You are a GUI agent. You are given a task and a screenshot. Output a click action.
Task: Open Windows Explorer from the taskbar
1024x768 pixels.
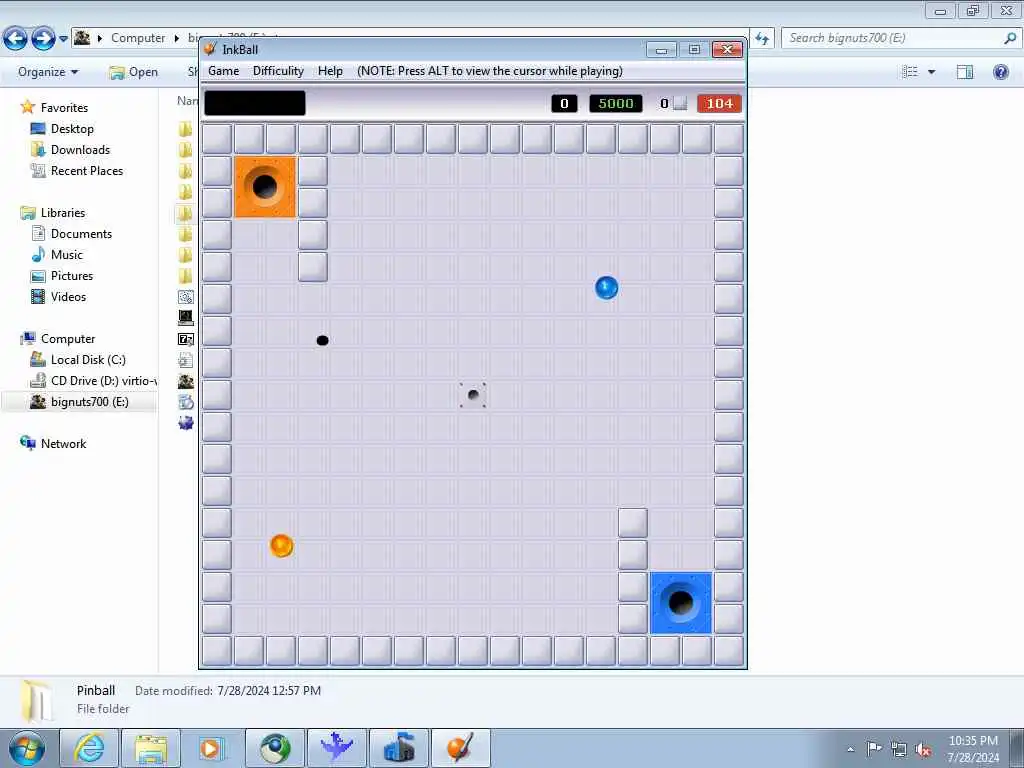pos(151,748)
